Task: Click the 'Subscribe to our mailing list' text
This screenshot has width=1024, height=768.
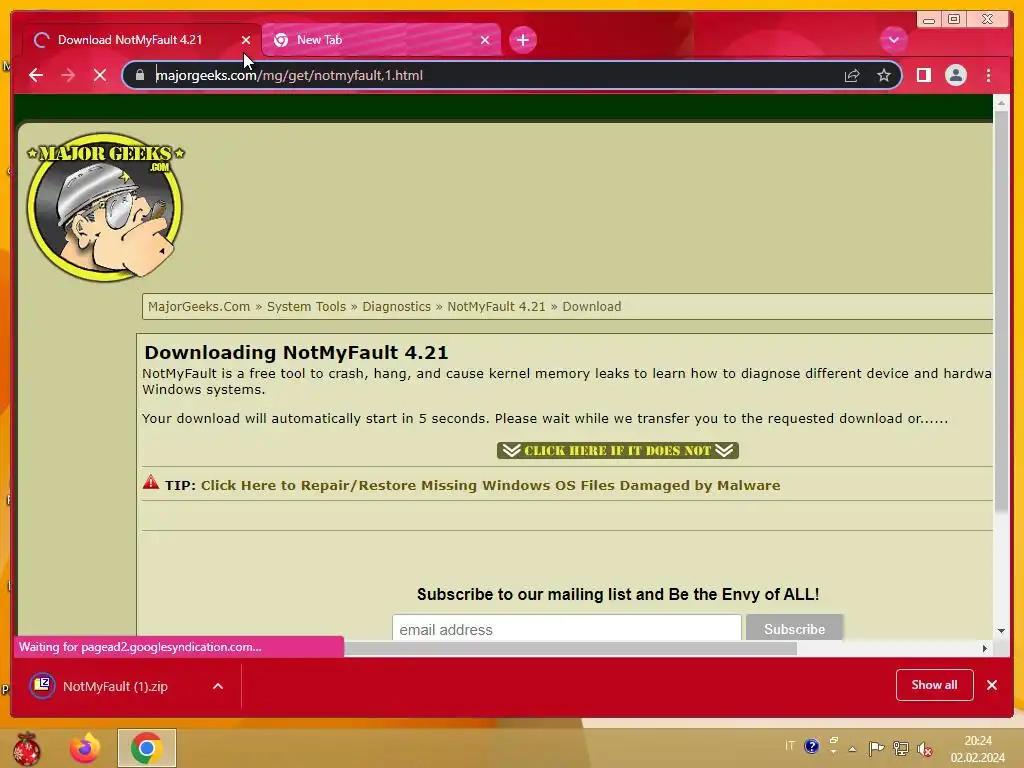Action: (x=618, y=594)
